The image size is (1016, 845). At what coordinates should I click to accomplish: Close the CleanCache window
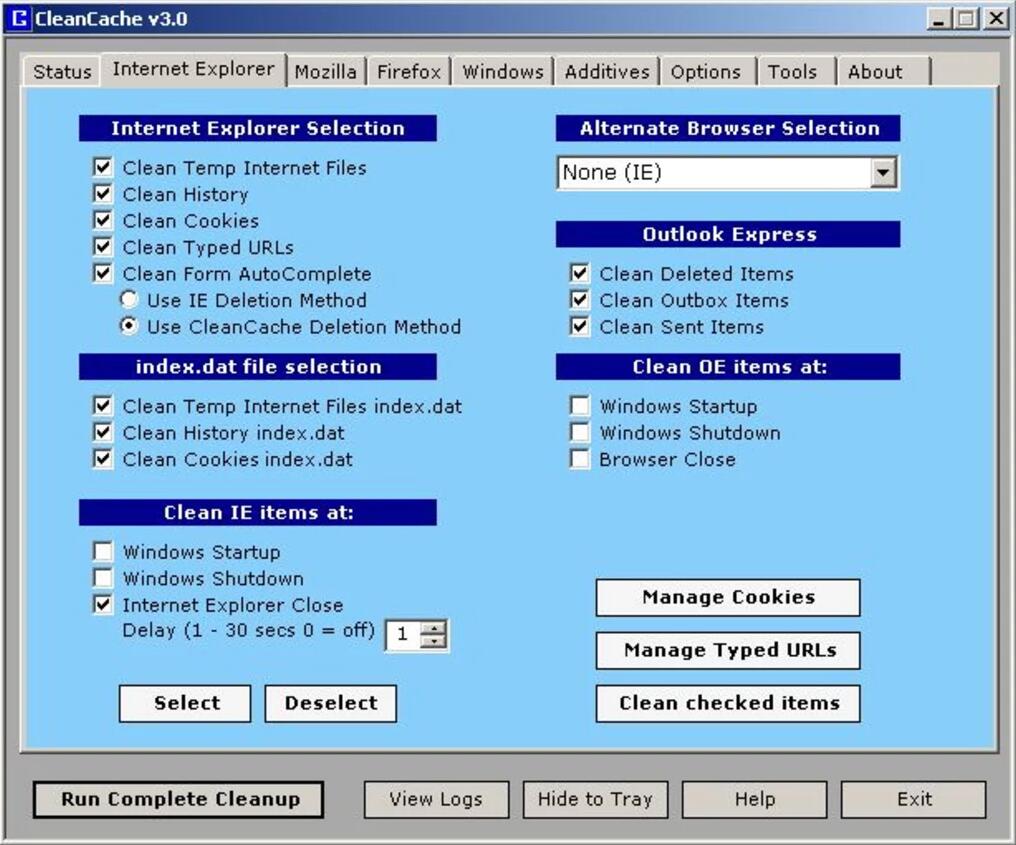[x=995, y=19]
